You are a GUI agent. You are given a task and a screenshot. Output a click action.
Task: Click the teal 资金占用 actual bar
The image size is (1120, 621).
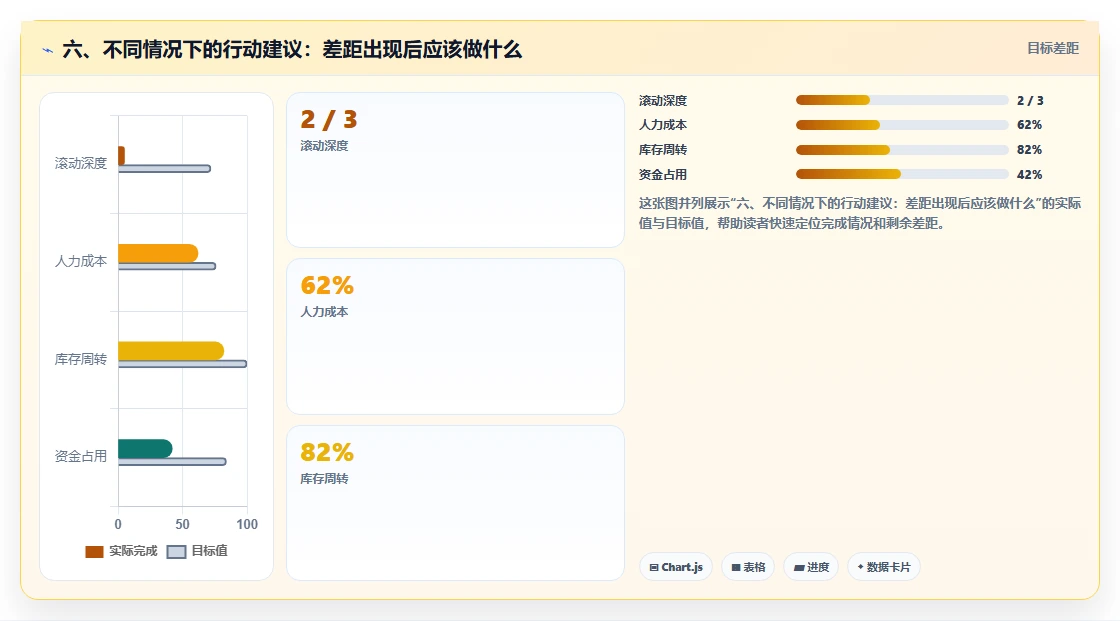coord(145,448)
